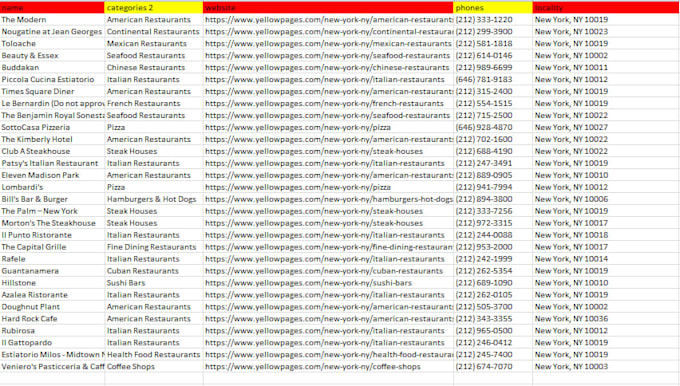Image resolution: width=680 pixels, height=386 pixels.
Task: Select the 'Eleven Madison Park' cell
Action: point(52,175)
